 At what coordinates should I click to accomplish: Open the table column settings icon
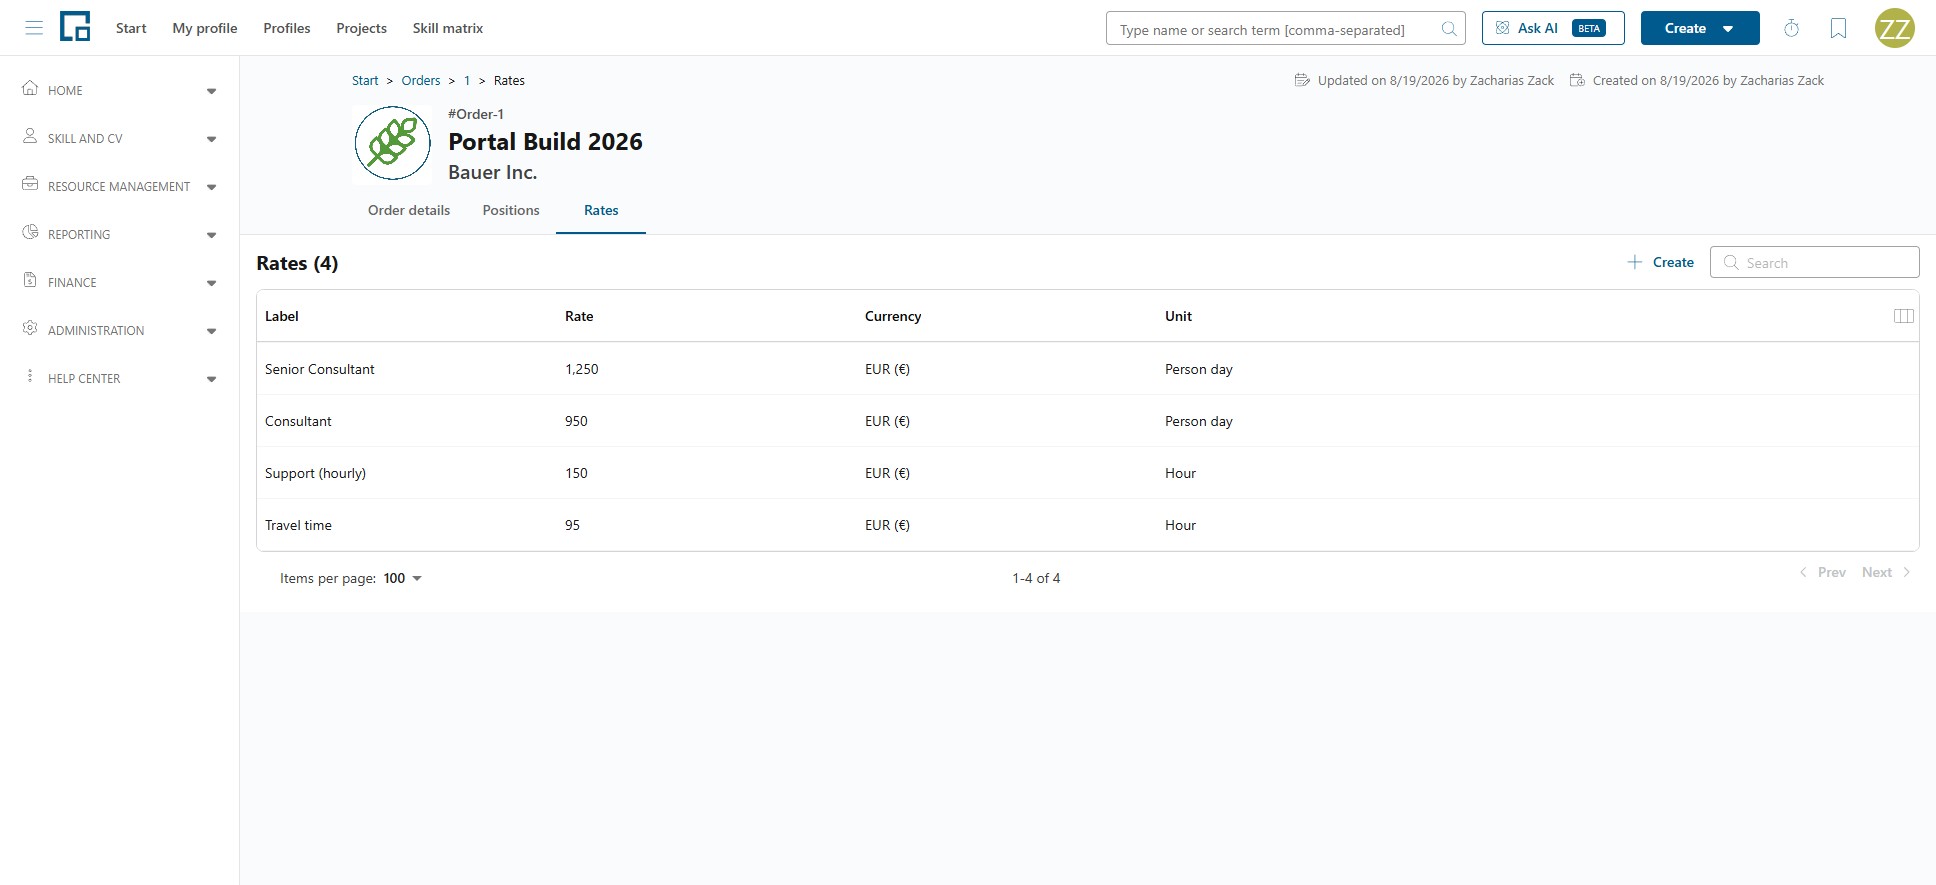pyautogui.click(x=1903, y=316)
